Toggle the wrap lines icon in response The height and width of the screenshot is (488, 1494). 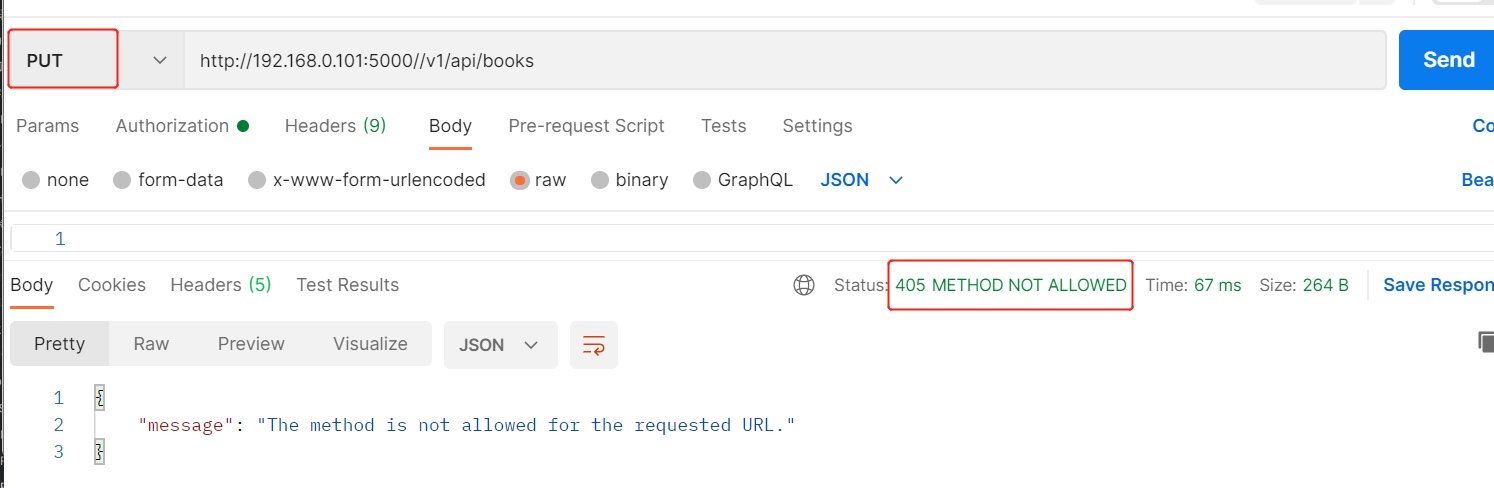pos(594,345)
